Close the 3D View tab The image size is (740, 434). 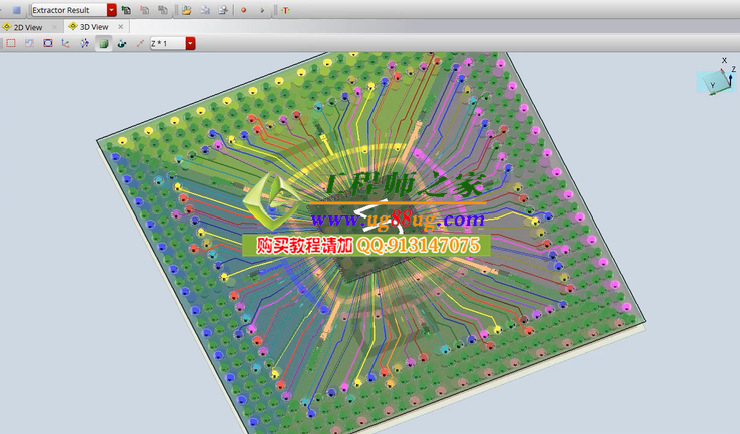(121, 27)
